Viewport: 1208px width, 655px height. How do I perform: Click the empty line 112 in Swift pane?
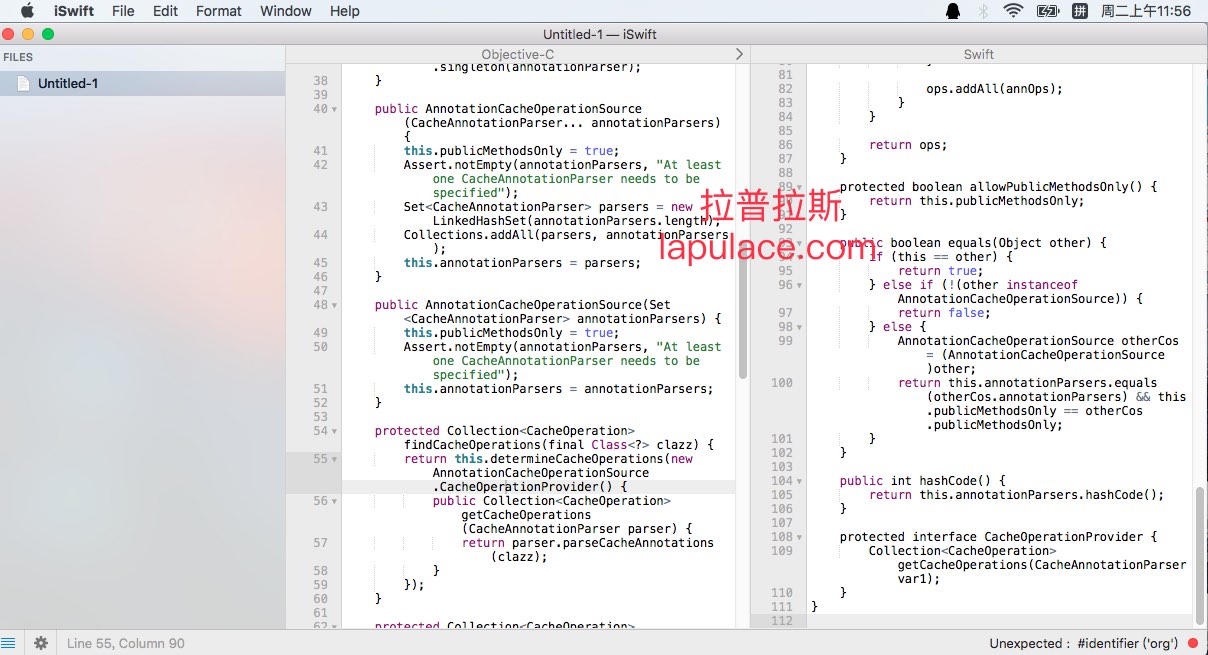click(x=1000, y=621)
